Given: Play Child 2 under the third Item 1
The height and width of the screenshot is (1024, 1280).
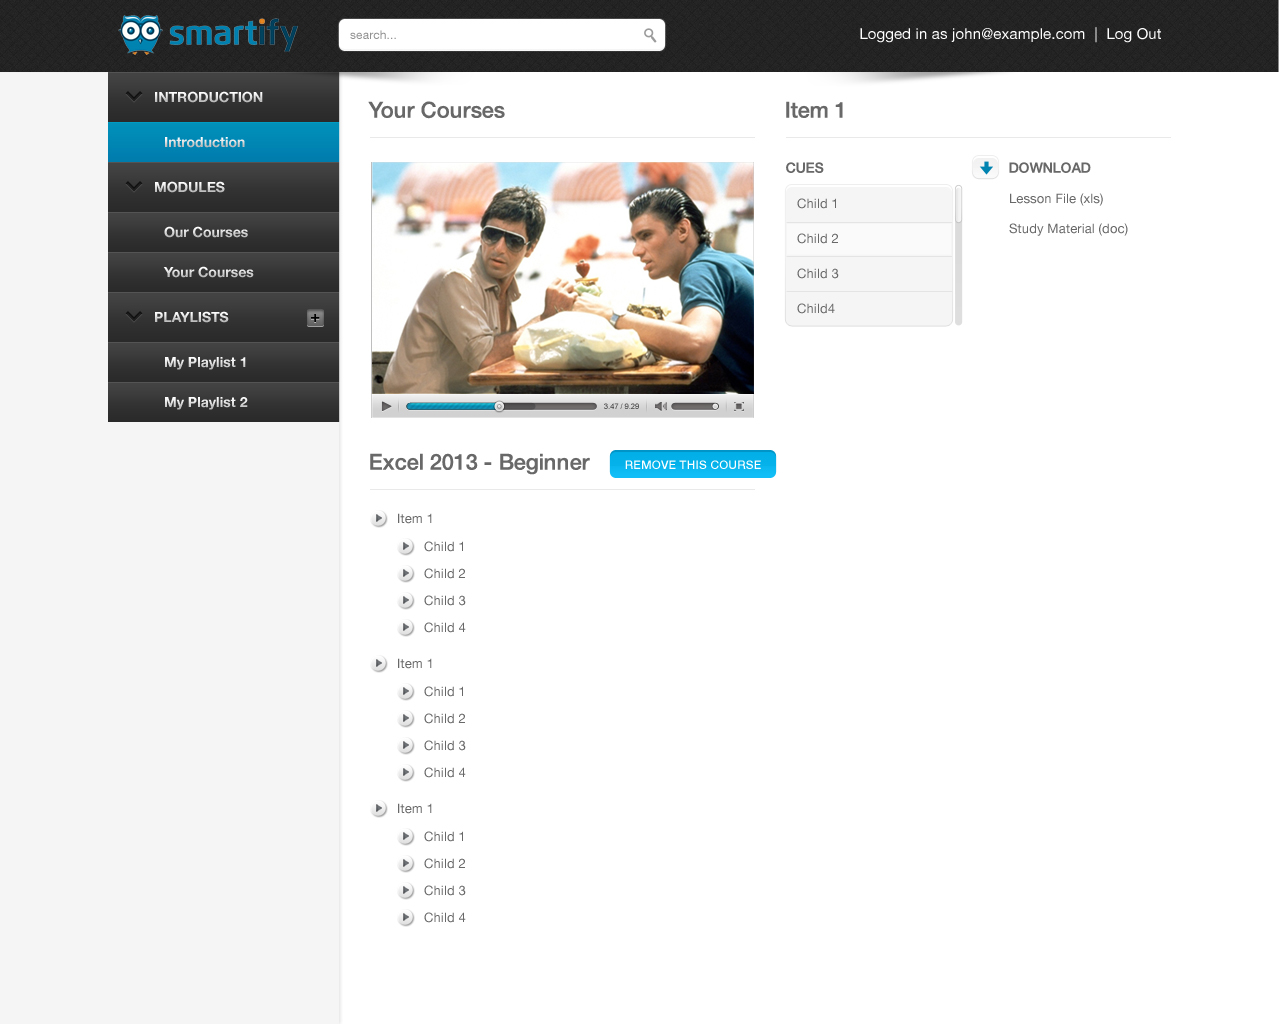Looking at the screenshot, I should [407, 864].
